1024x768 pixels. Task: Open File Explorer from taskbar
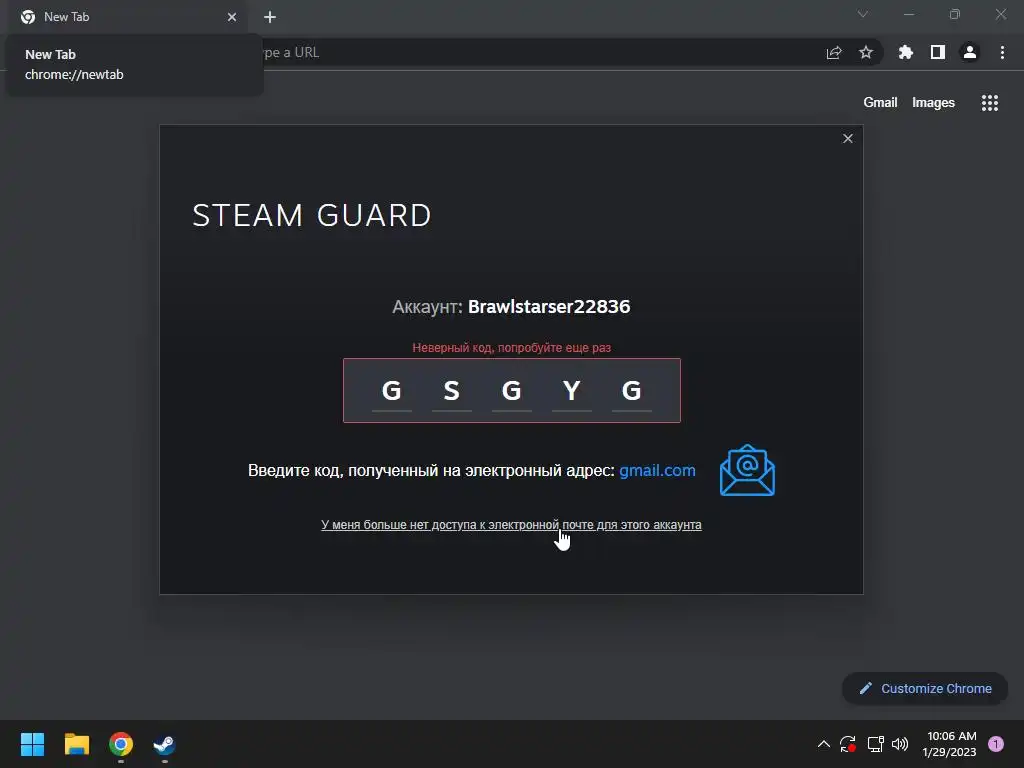(x=76, y=744)
